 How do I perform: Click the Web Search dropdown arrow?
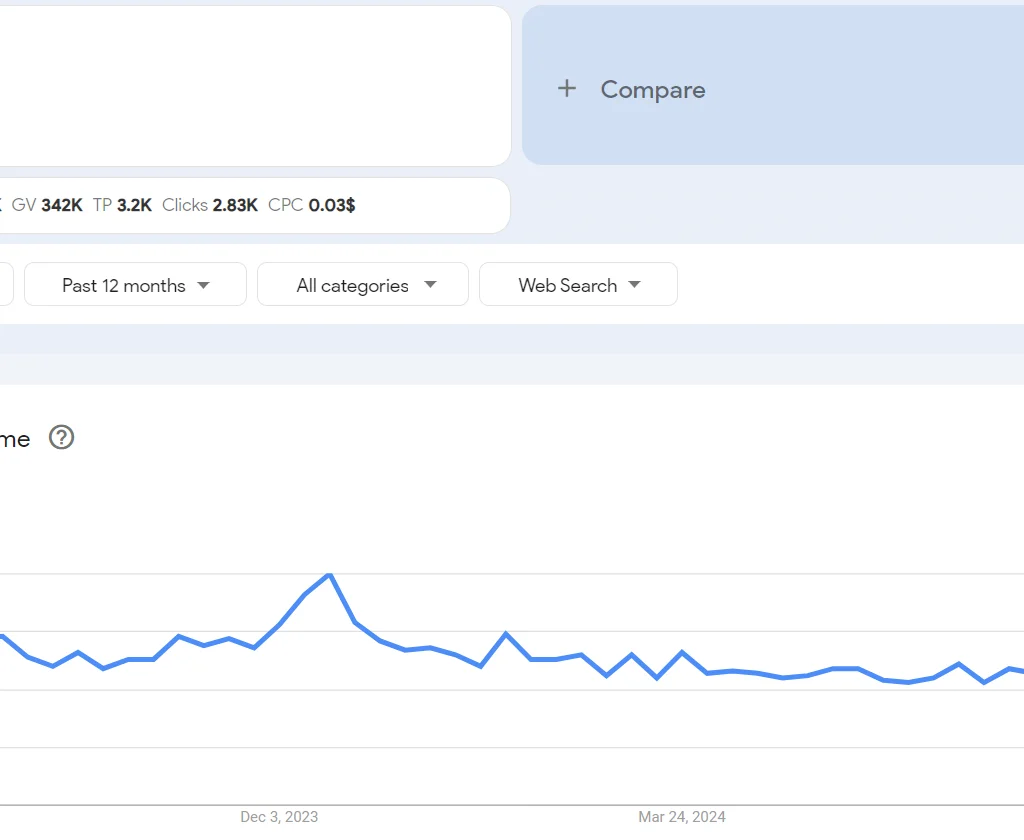pyautogui.click(x=635, y=284)
